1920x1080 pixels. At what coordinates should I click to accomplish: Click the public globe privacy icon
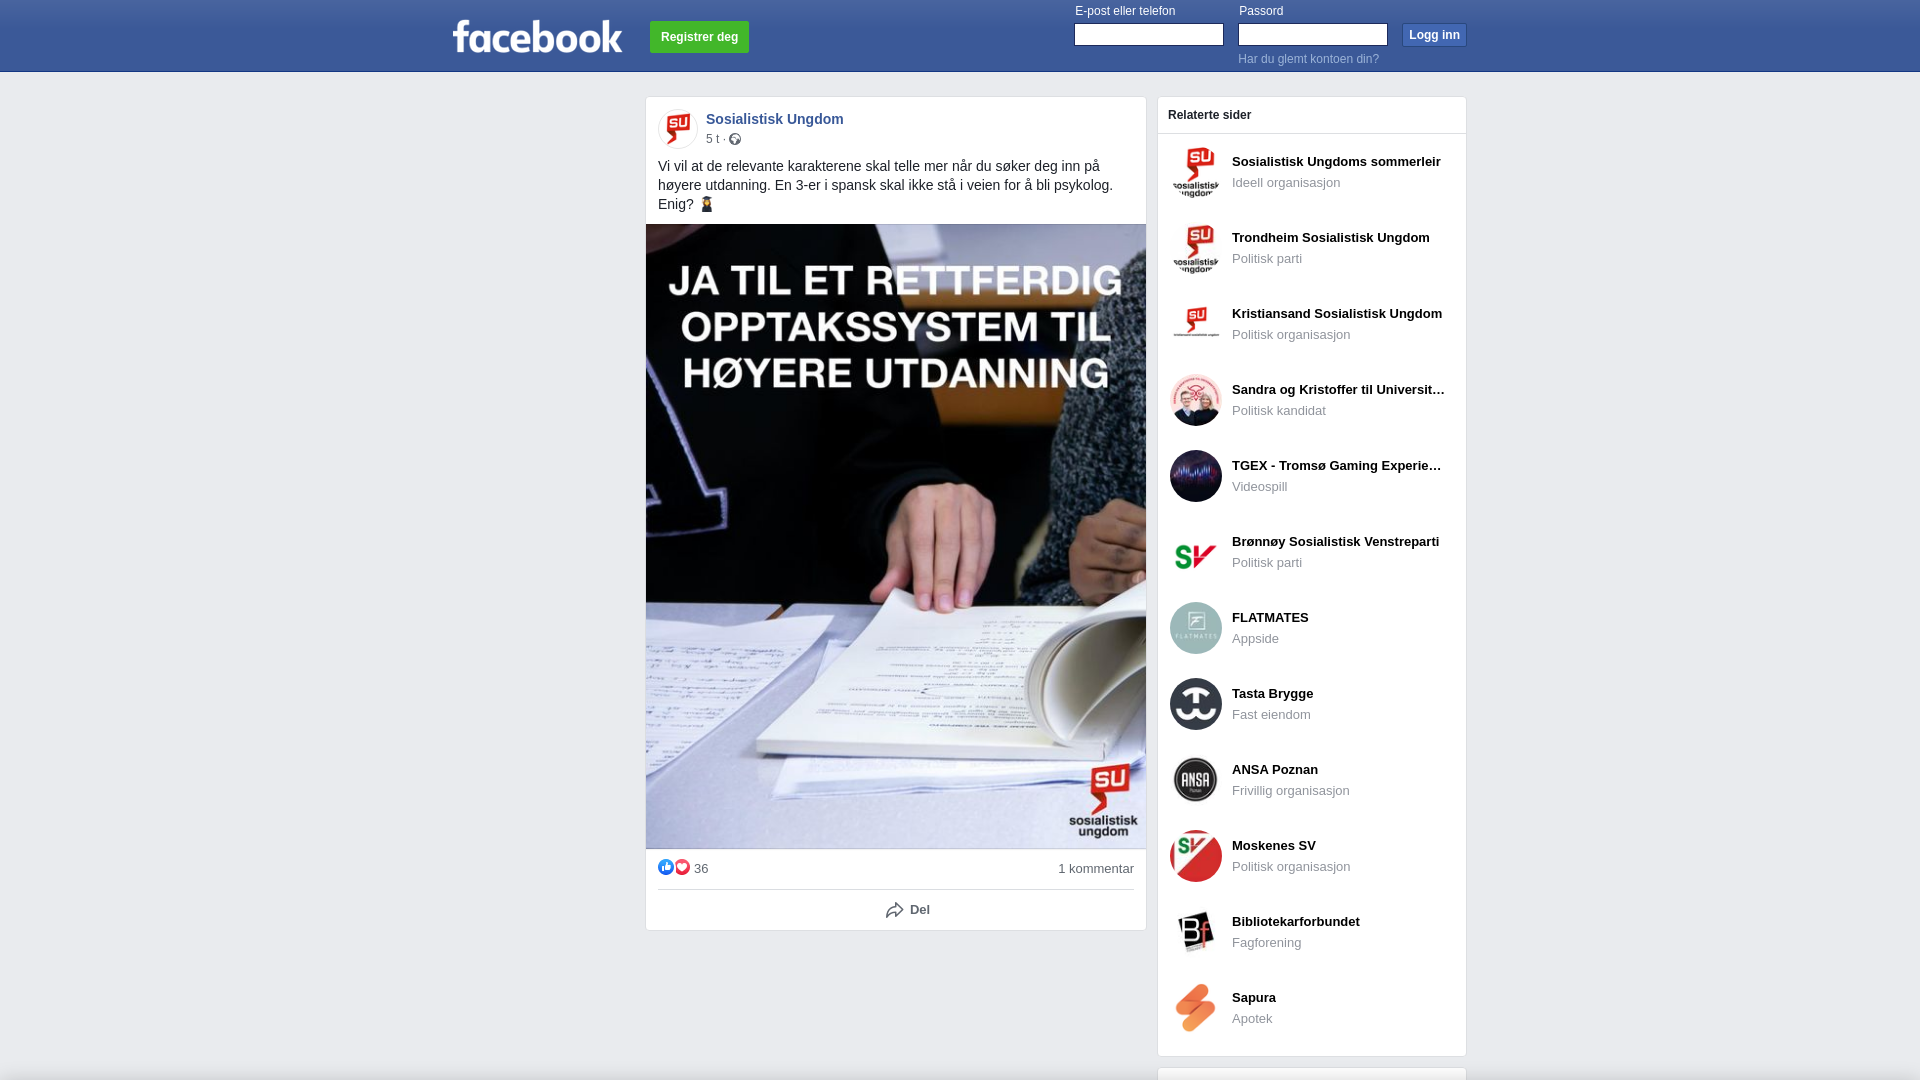[x=735, y=139]
